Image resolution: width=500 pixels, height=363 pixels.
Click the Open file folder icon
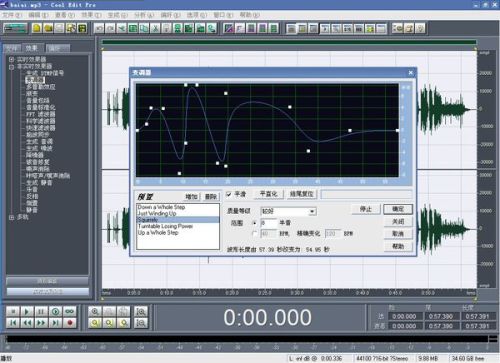[x=48, y=28]
